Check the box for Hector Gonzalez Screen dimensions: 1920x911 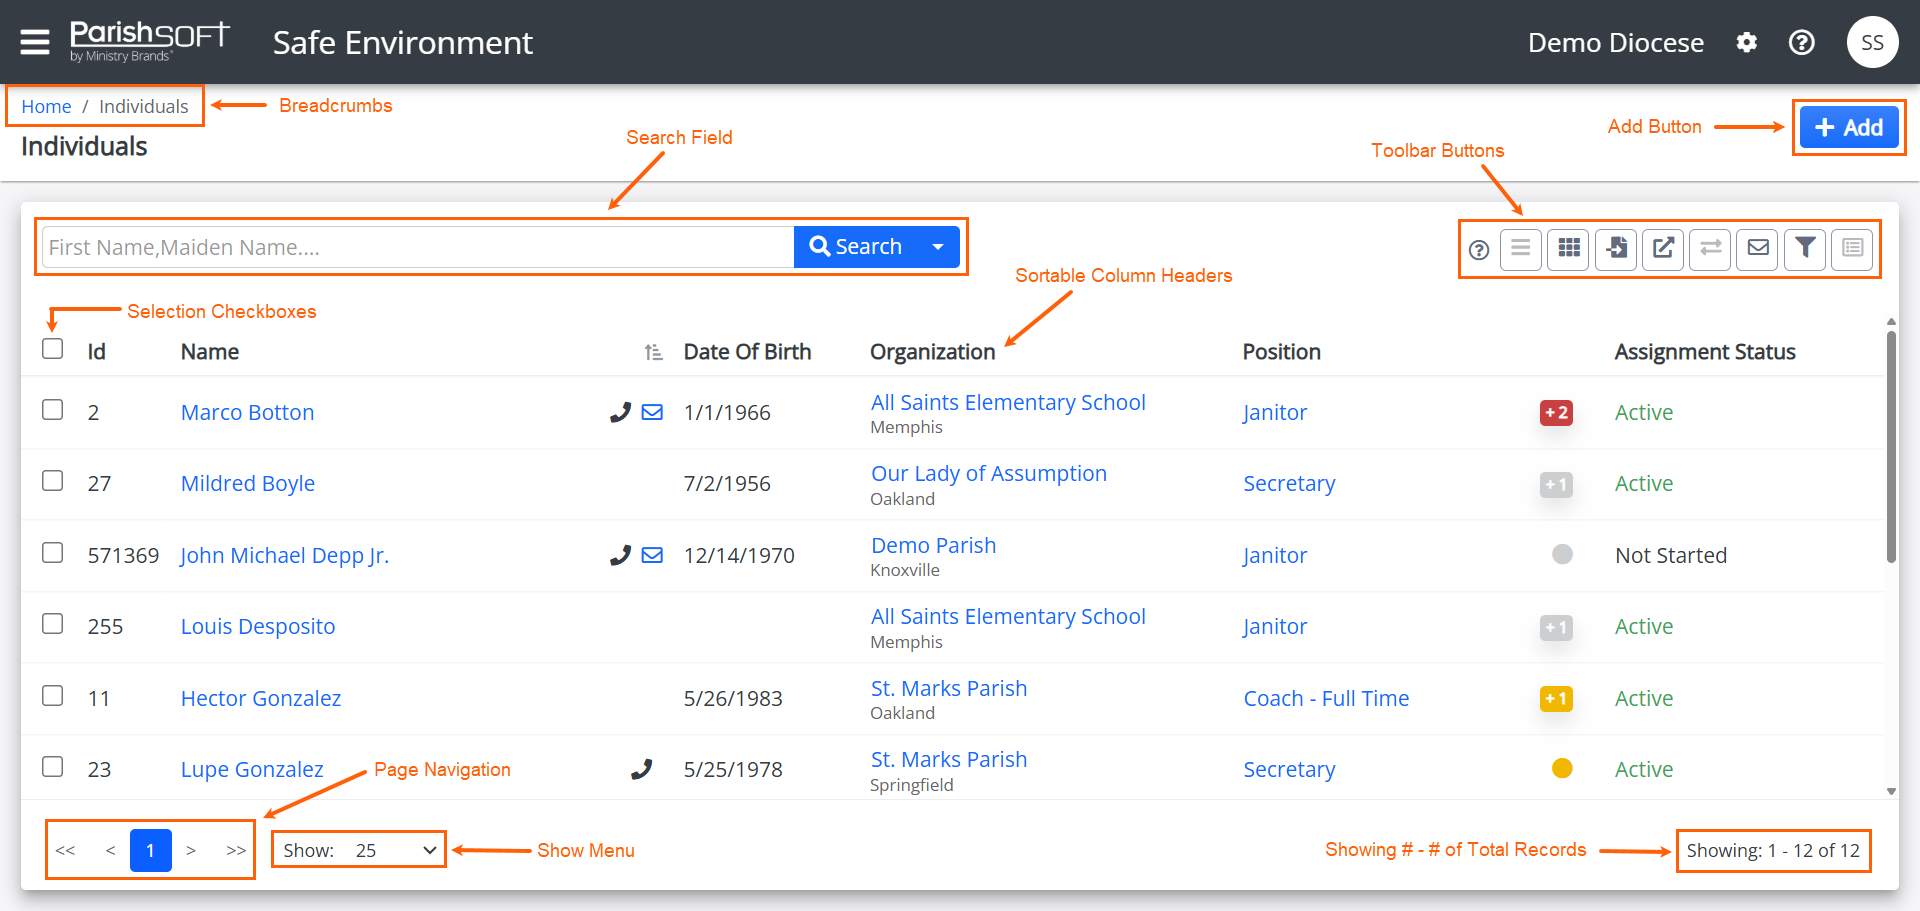pos(53,696)
